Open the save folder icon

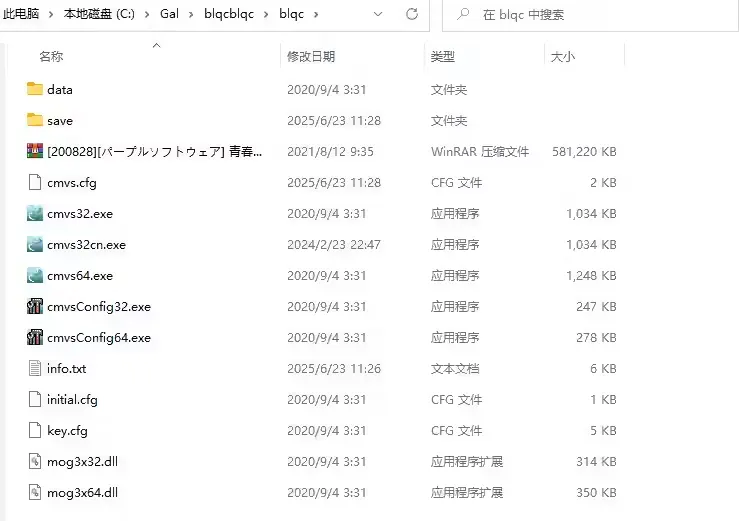click(x=35, y=120)
